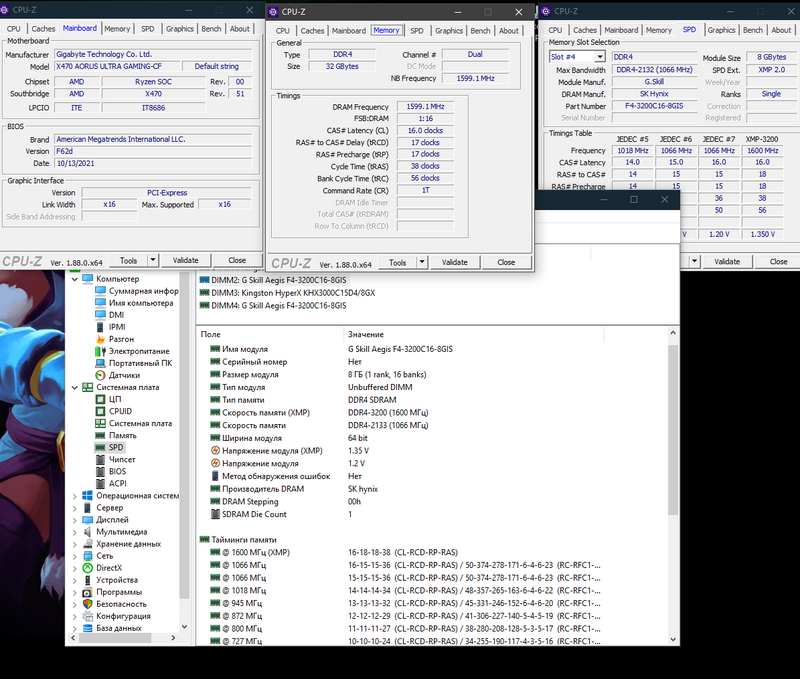This screenshot has width=800, height=679.
Task: Switch to SPD tab in Memory CPU-Z window
Action: pyautogui.click(x=417, y=31)
